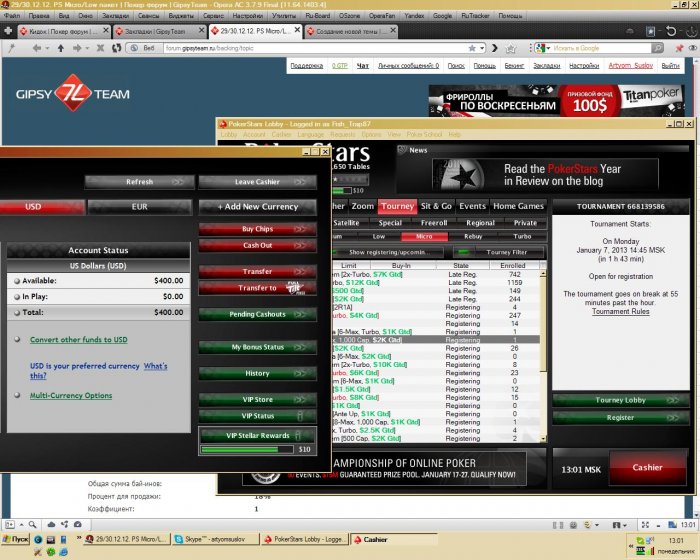Switch to Закладки GipsyTeam browser tab
This screenshot has height=560, width=700.
pos(159,31)
